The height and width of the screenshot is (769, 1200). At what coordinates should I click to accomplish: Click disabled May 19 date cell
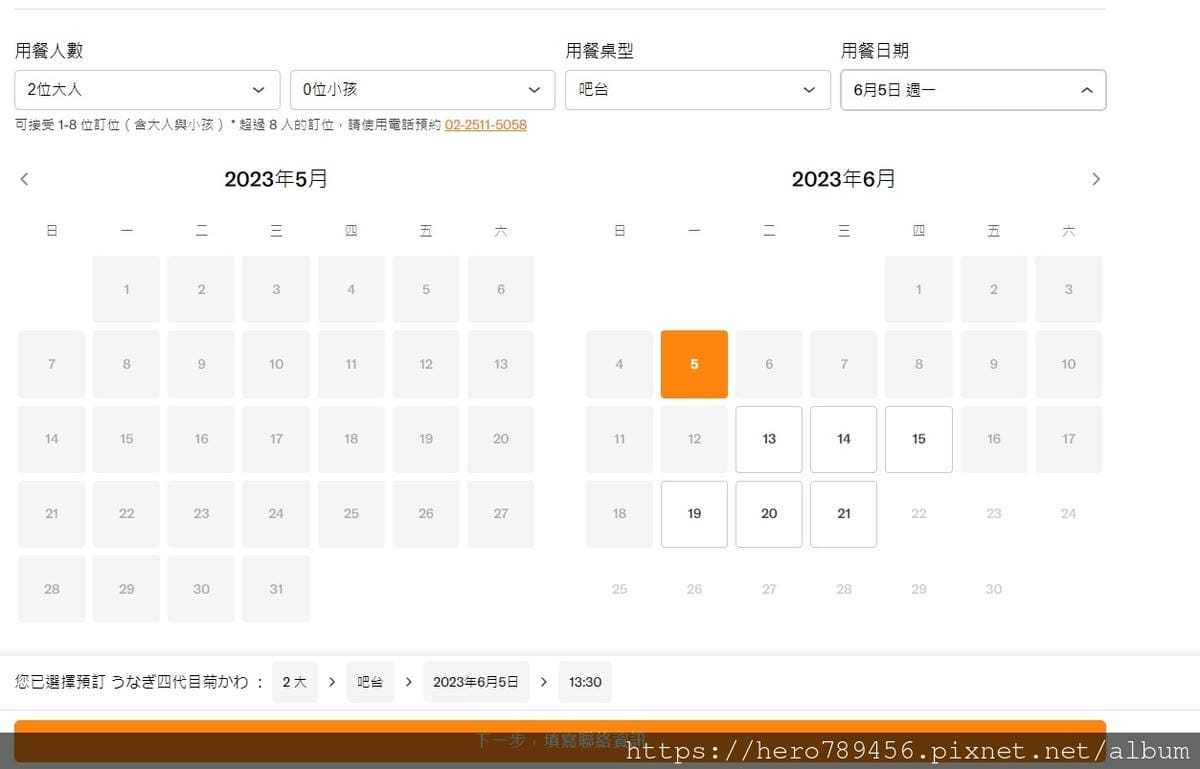426,439
